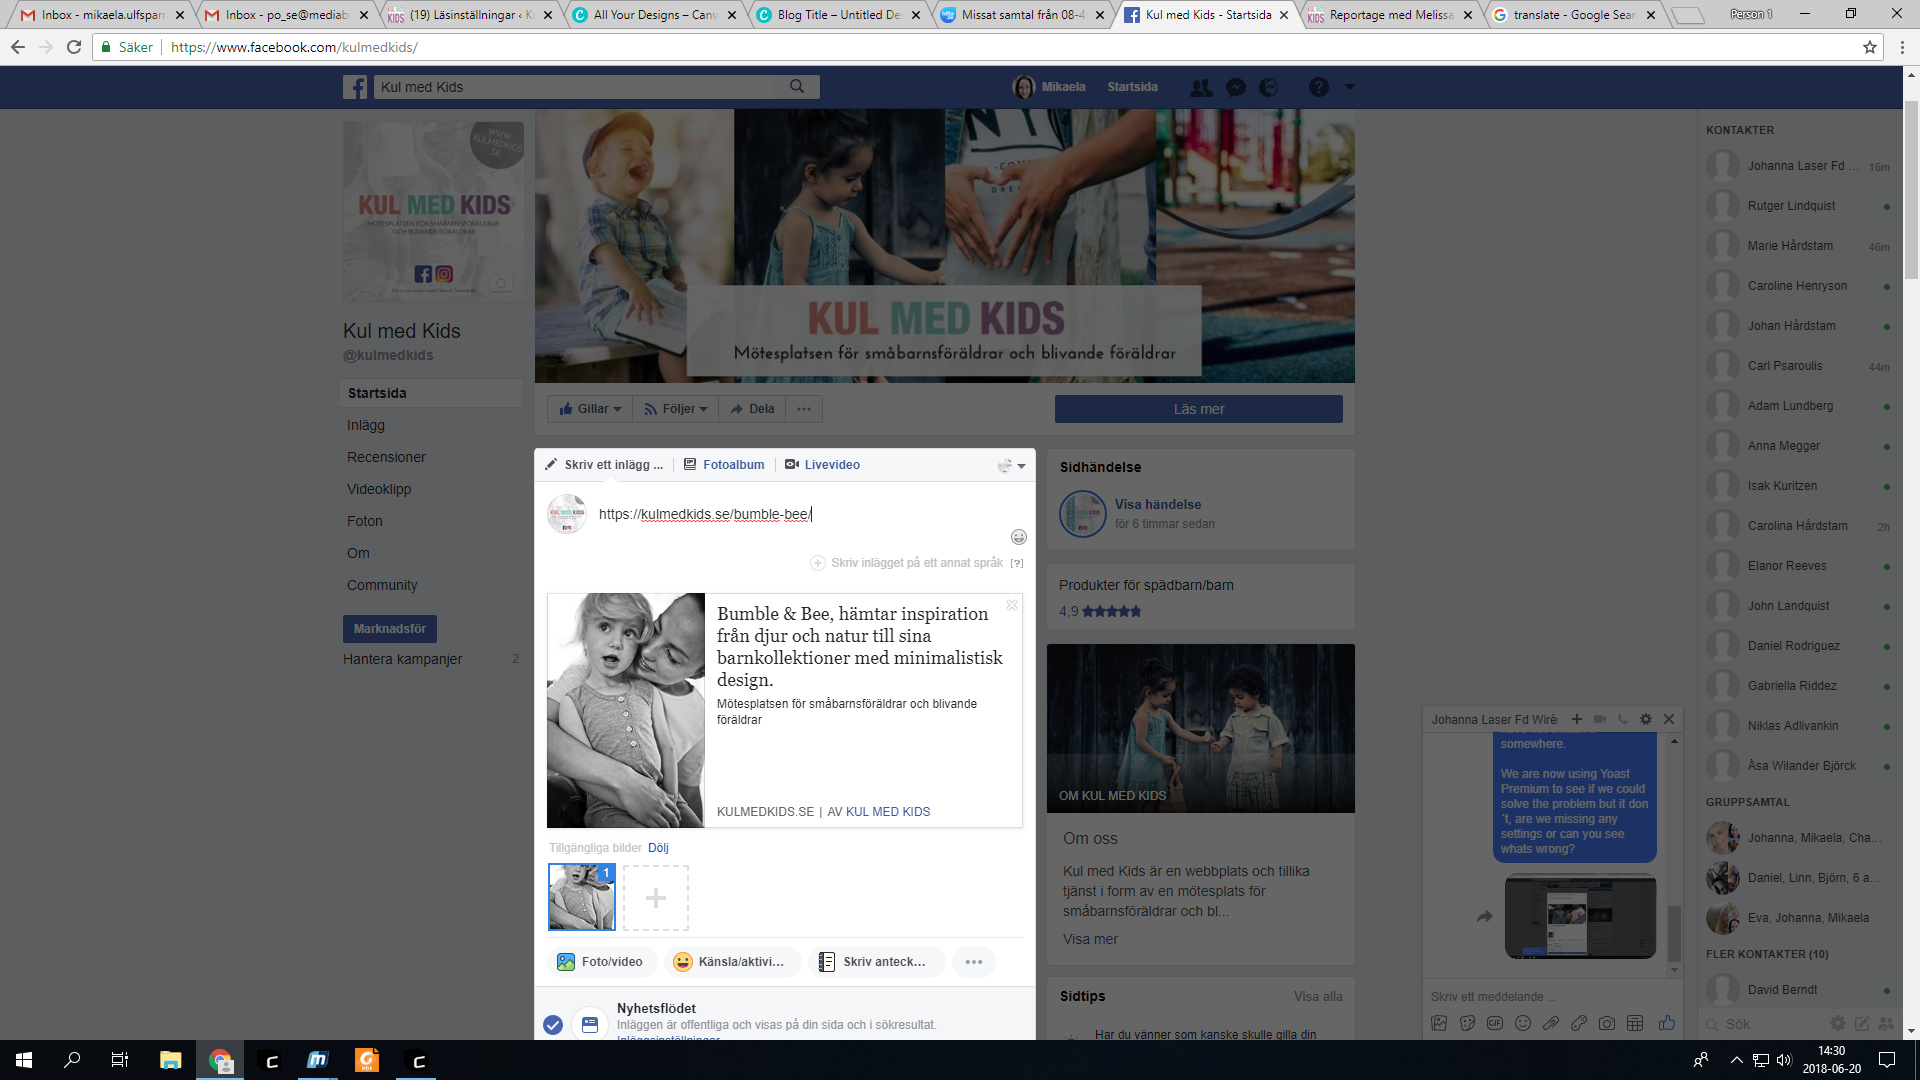Start video call in Johanna chat window
1920x1080 pixels.
(1600, 719)
